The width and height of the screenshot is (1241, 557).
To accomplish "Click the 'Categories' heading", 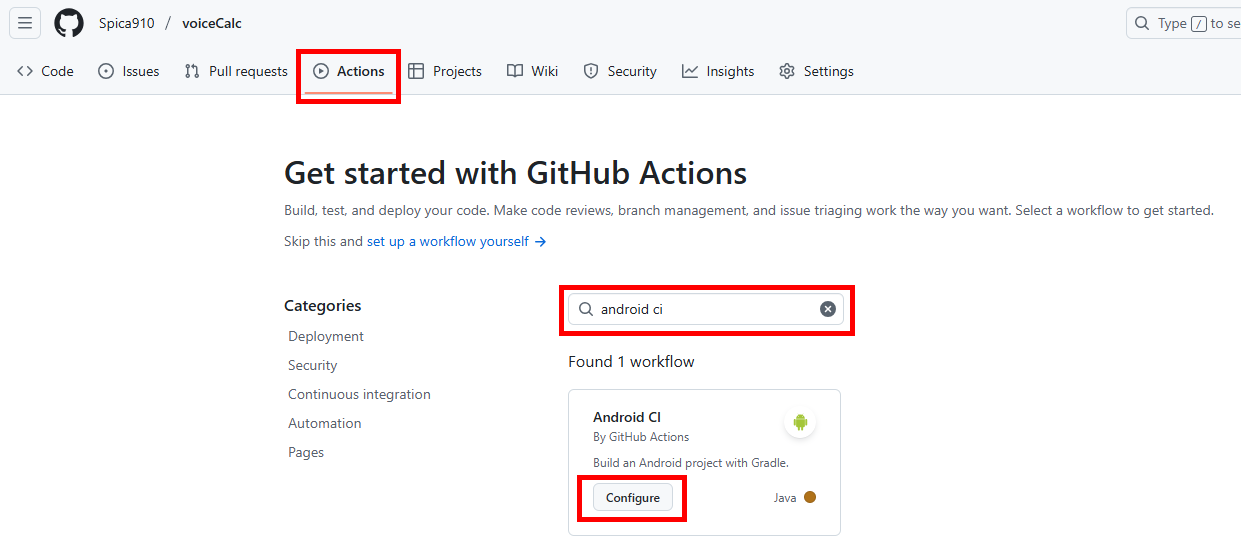I will [x=323, y=306].
